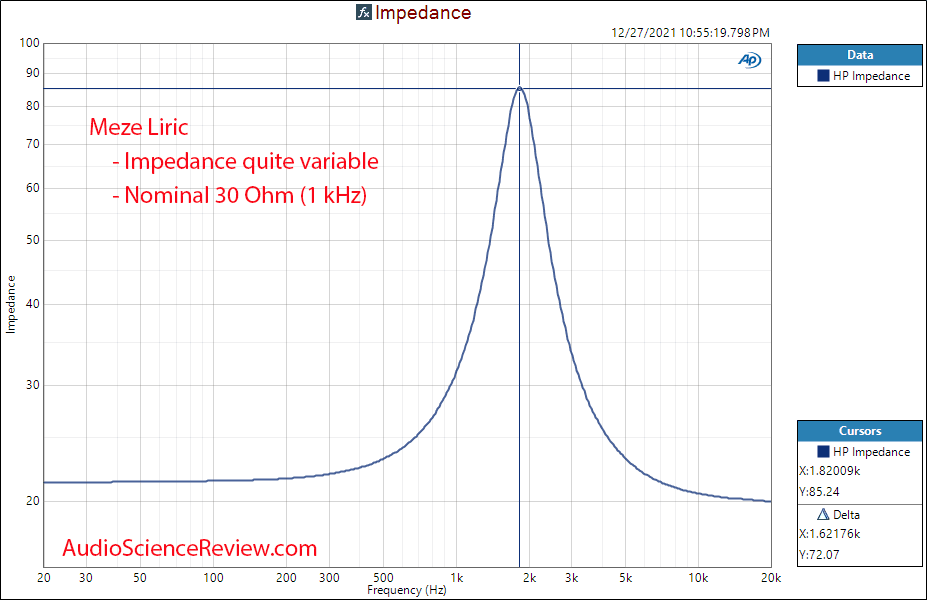Click the "500" label on the frequency axis
This screenshot has width=927, height=600.
[383, 578]
